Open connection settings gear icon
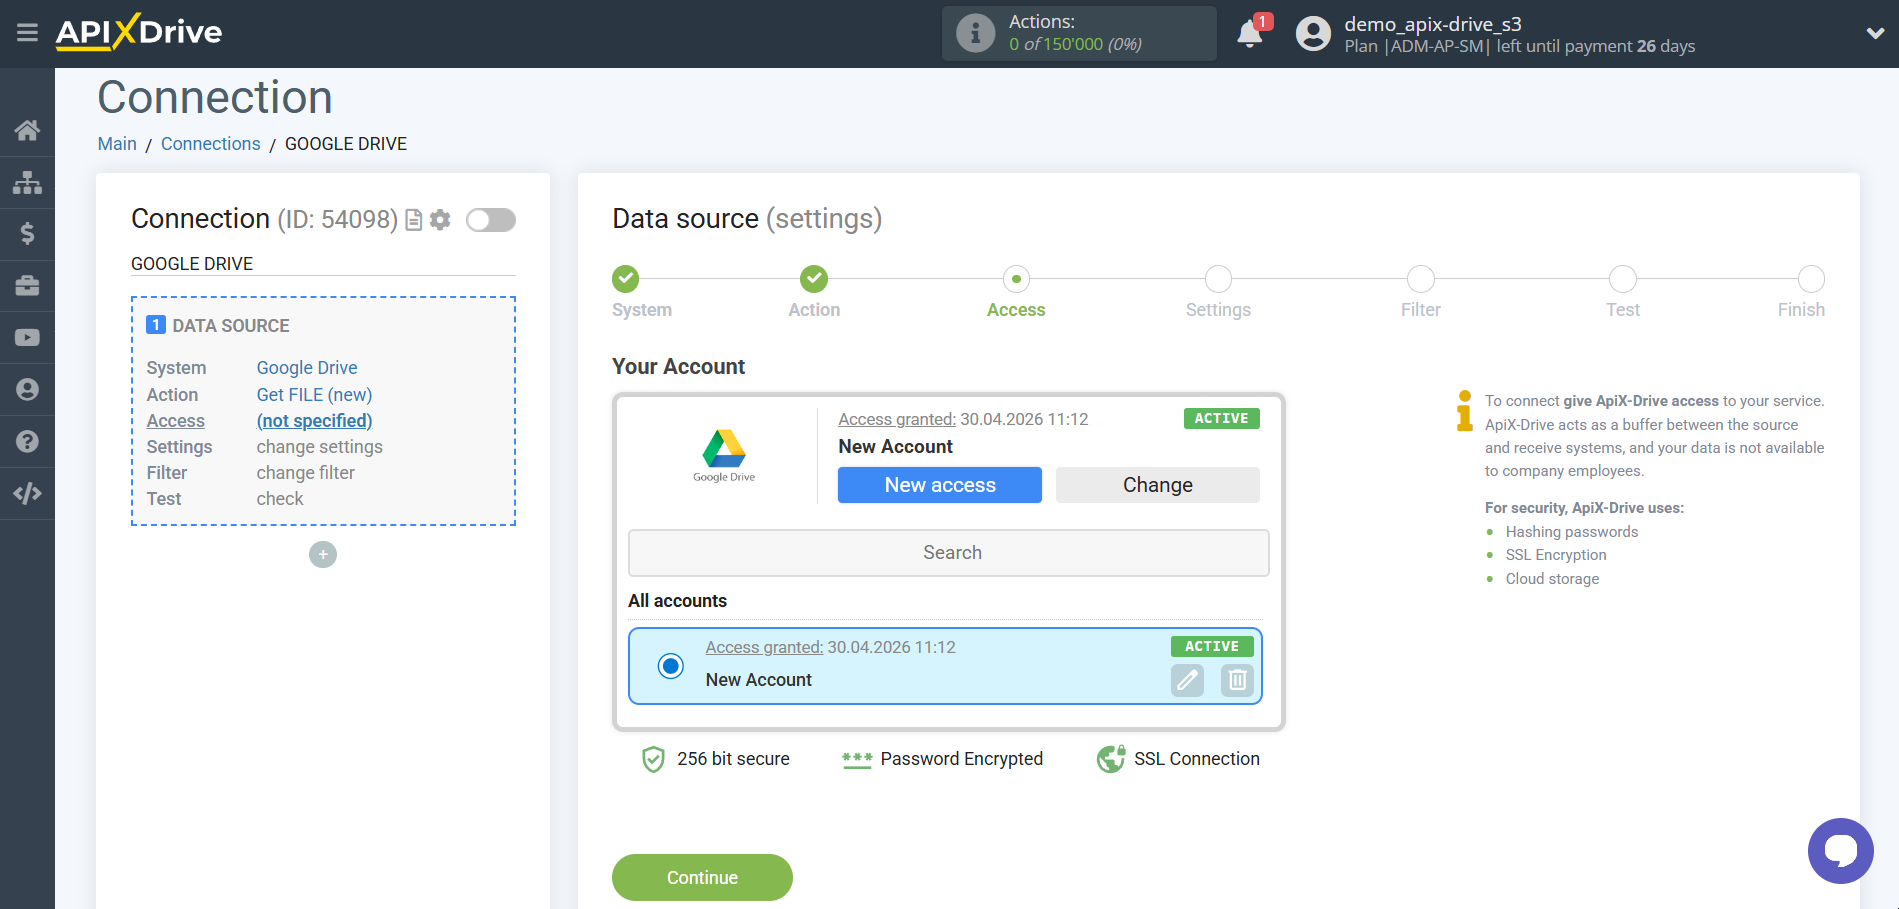The width and height of the screenshot is (1899, 909). tap(440, 220)
